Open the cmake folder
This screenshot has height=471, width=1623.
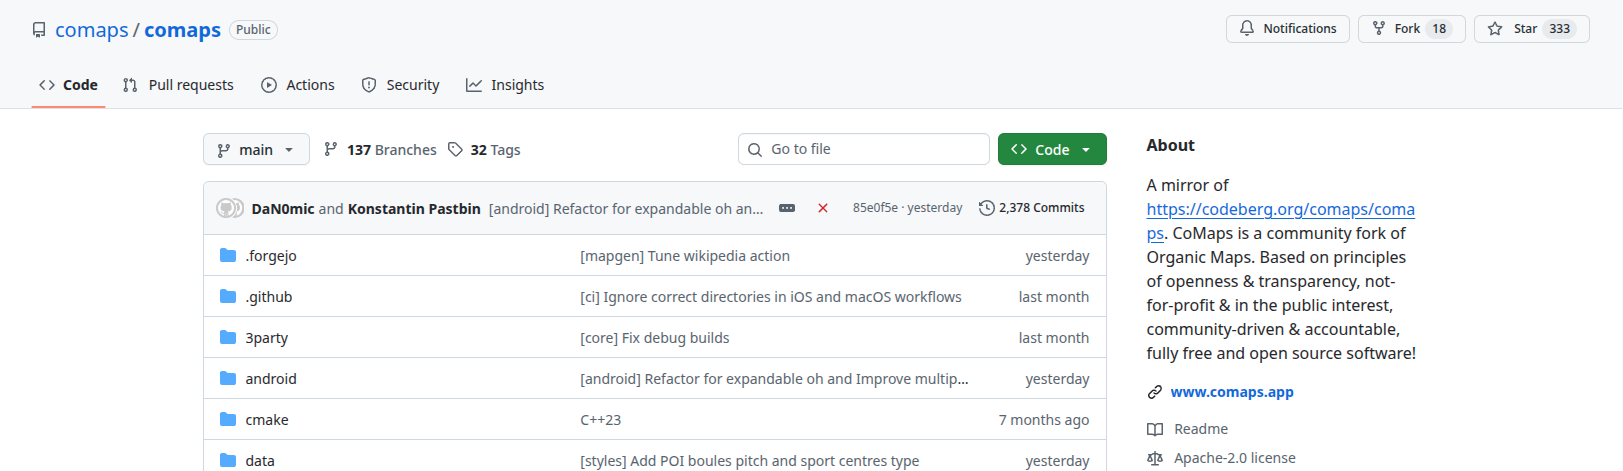pyautogui.click(x=267, y=420)
